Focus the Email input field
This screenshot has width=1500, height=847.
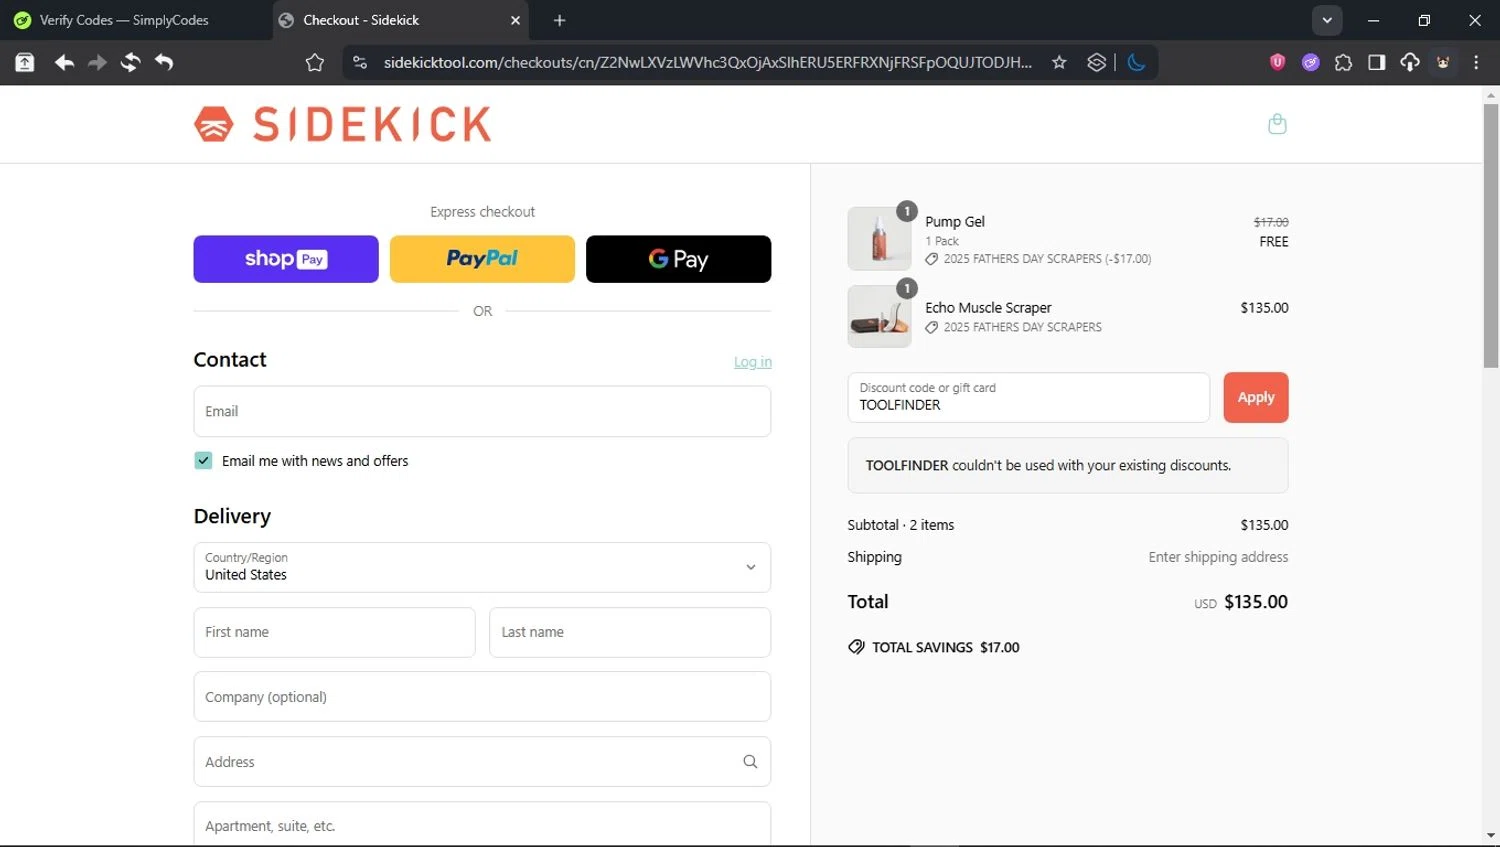pyautogui.click(x=482, y=411)
